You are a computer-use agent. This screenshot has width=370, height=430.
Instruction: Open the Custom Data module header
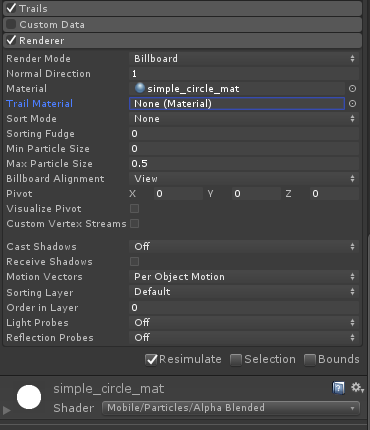(x=182, y=24)
